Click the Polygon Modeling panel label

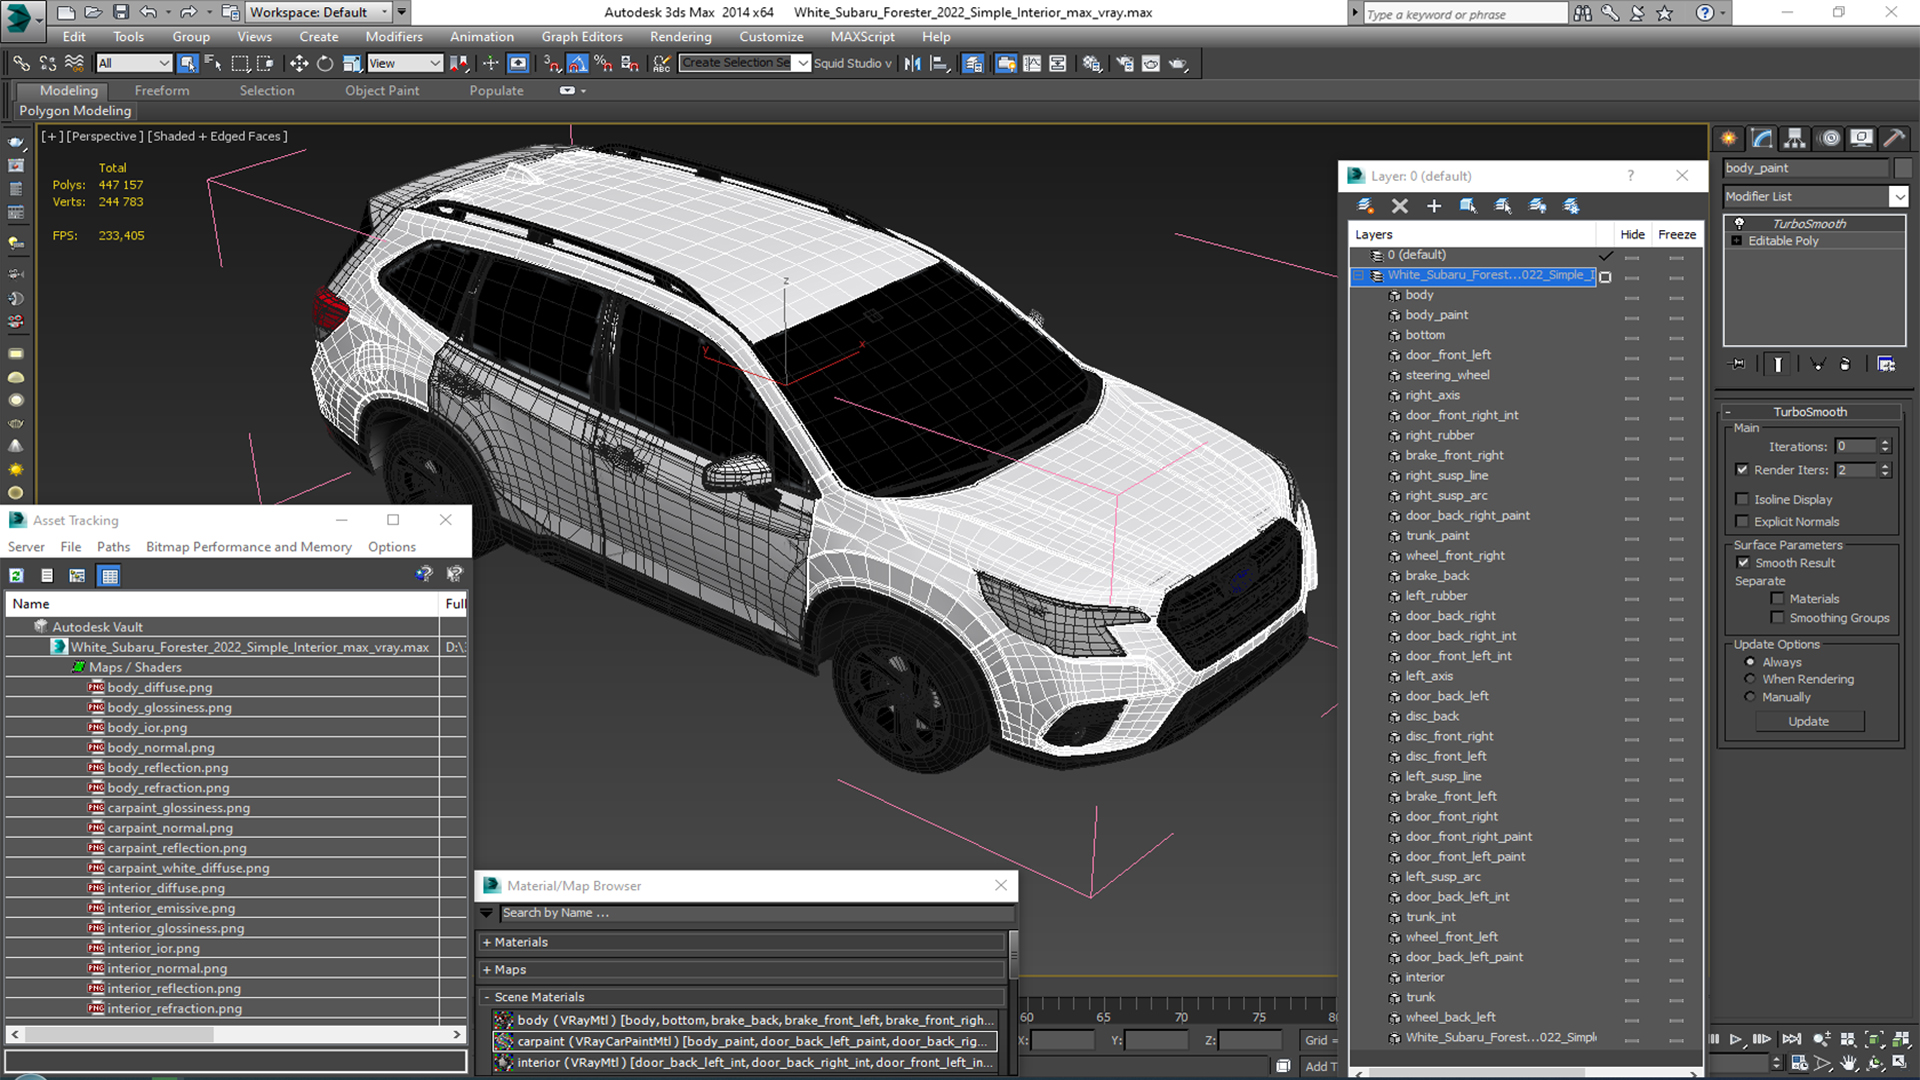point(75,111)
